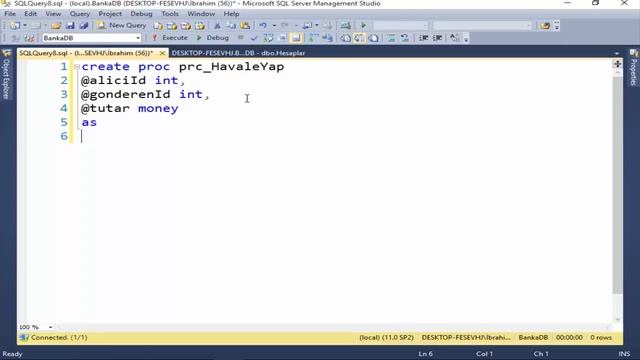Toggle Include Client Statistics
The width and height of the screenshot is (640, 360).
pyautogui.click(x=327, y=38)
